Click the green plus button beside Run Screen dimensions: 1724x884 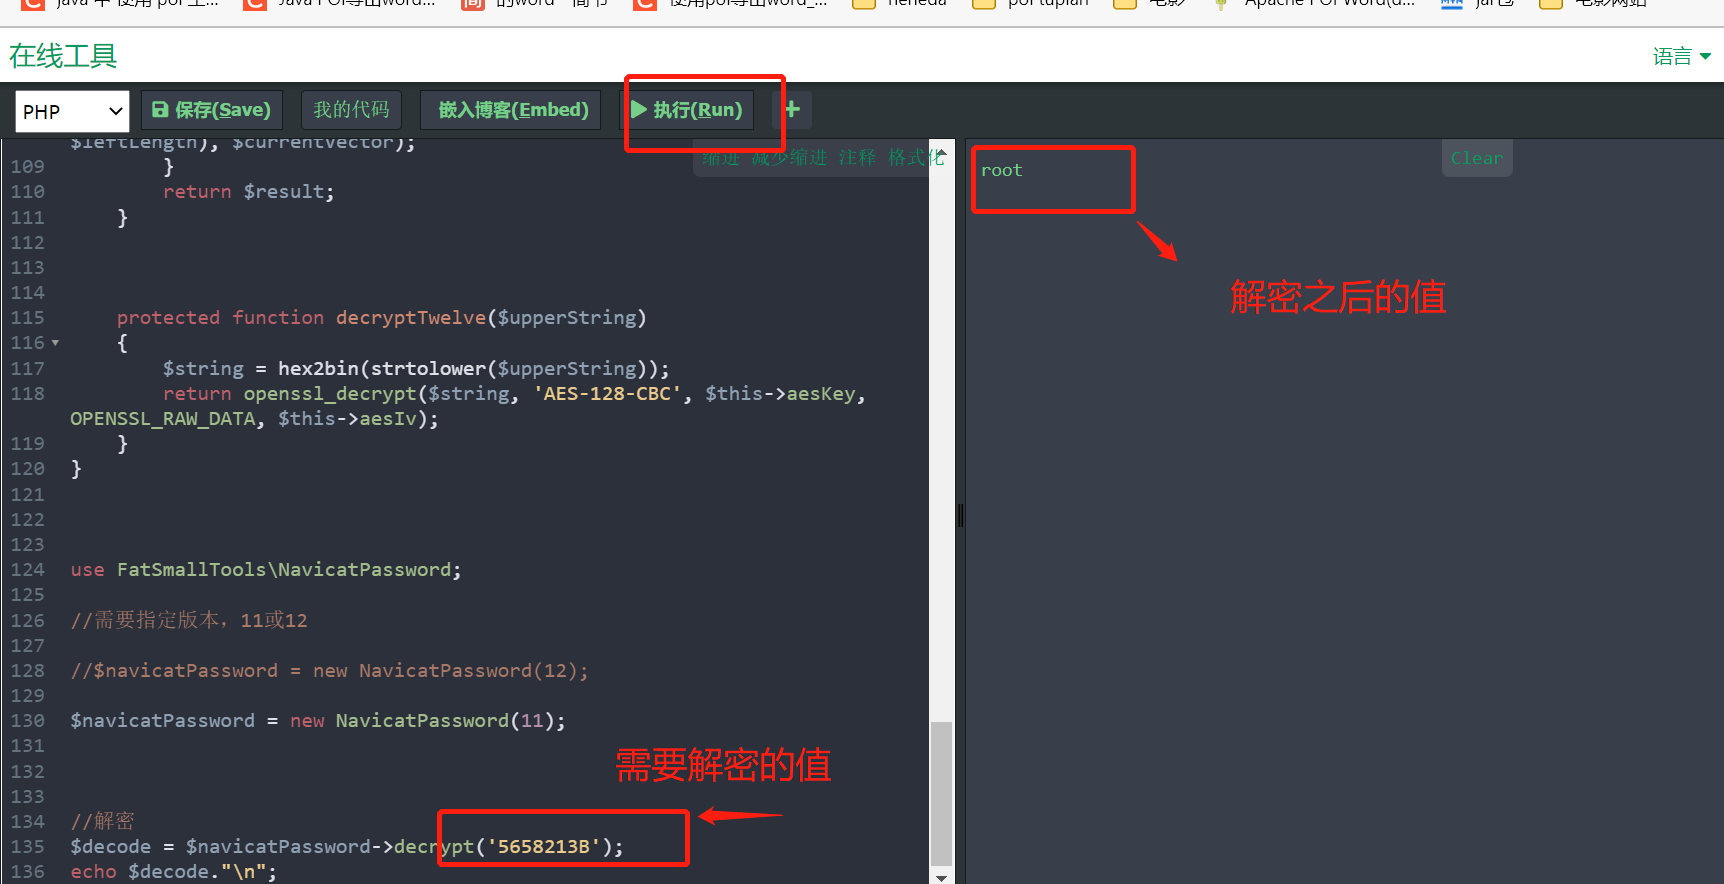pyautogui.click(x=792, y=110)
